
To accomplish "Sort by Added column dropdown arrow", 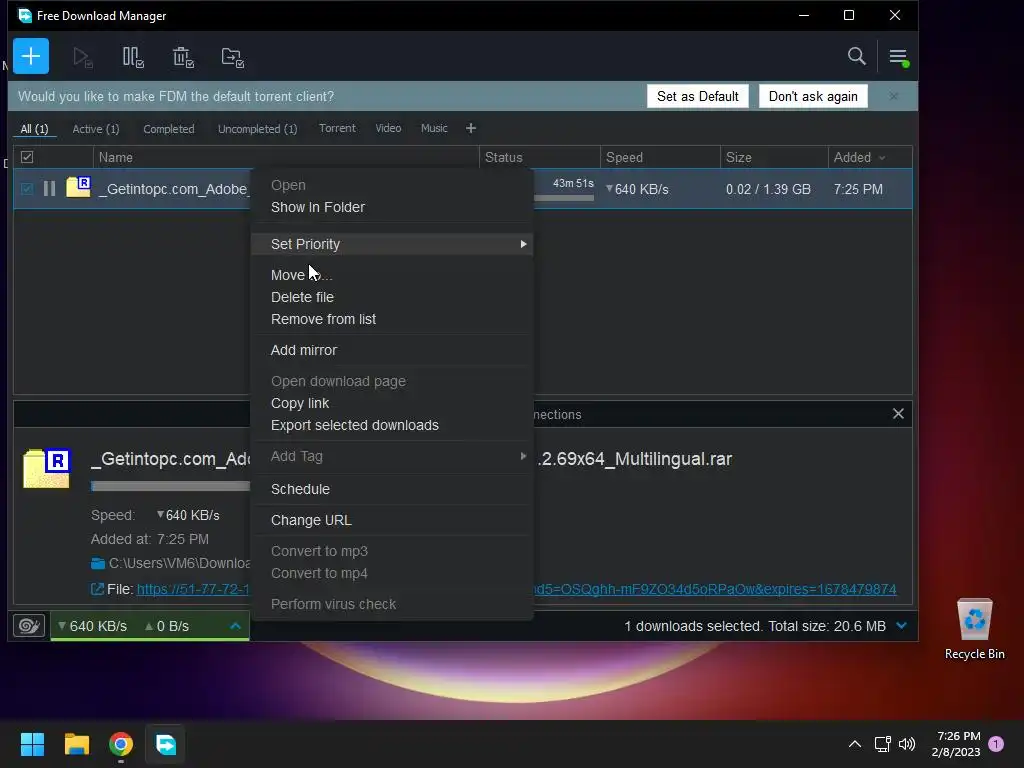I will (x=882, y=157).
